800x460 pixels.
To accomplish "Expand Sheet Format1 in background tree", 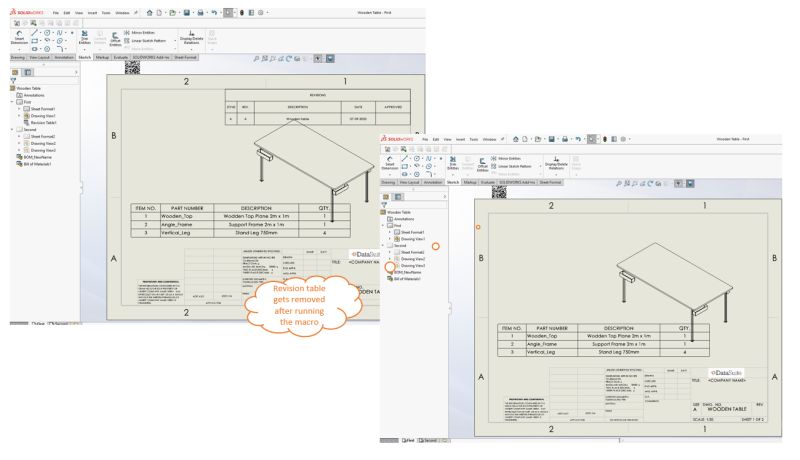I will 19,109.
